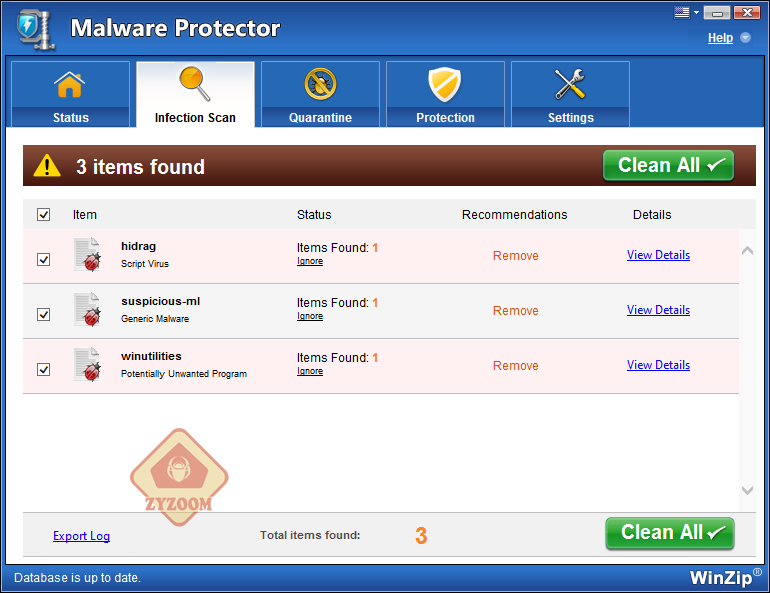Click the hidrag item name
This screenshot has width=770, height=593.
tap(138, 246)
